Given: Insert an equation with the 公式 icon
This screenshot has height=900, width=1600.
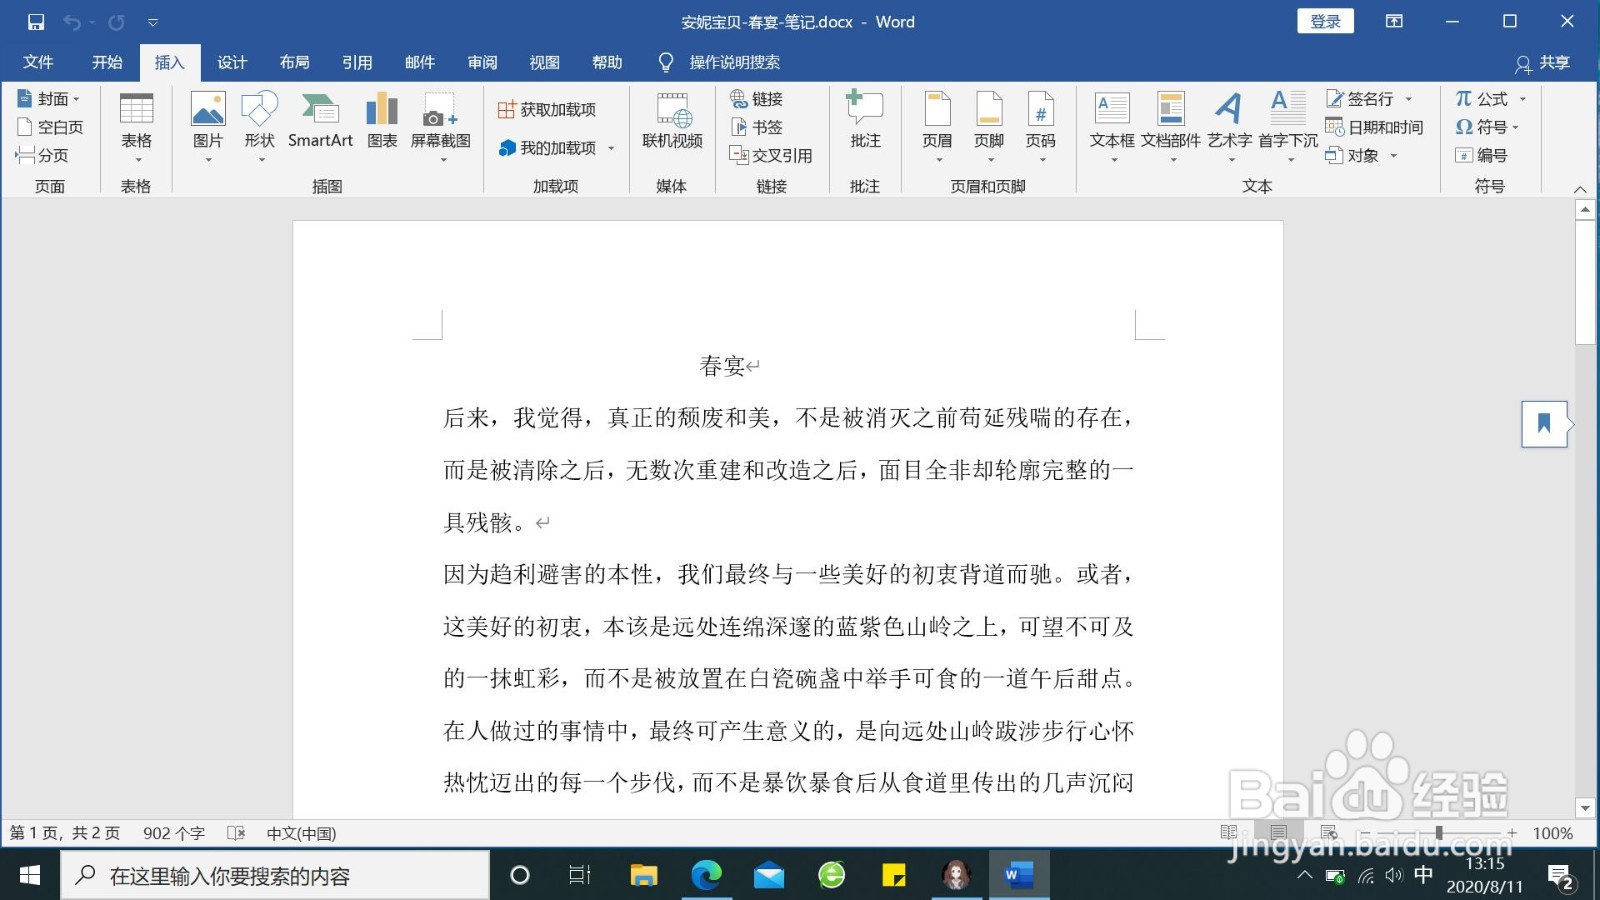Looking at the screenshot, I should click(1484, 98).
